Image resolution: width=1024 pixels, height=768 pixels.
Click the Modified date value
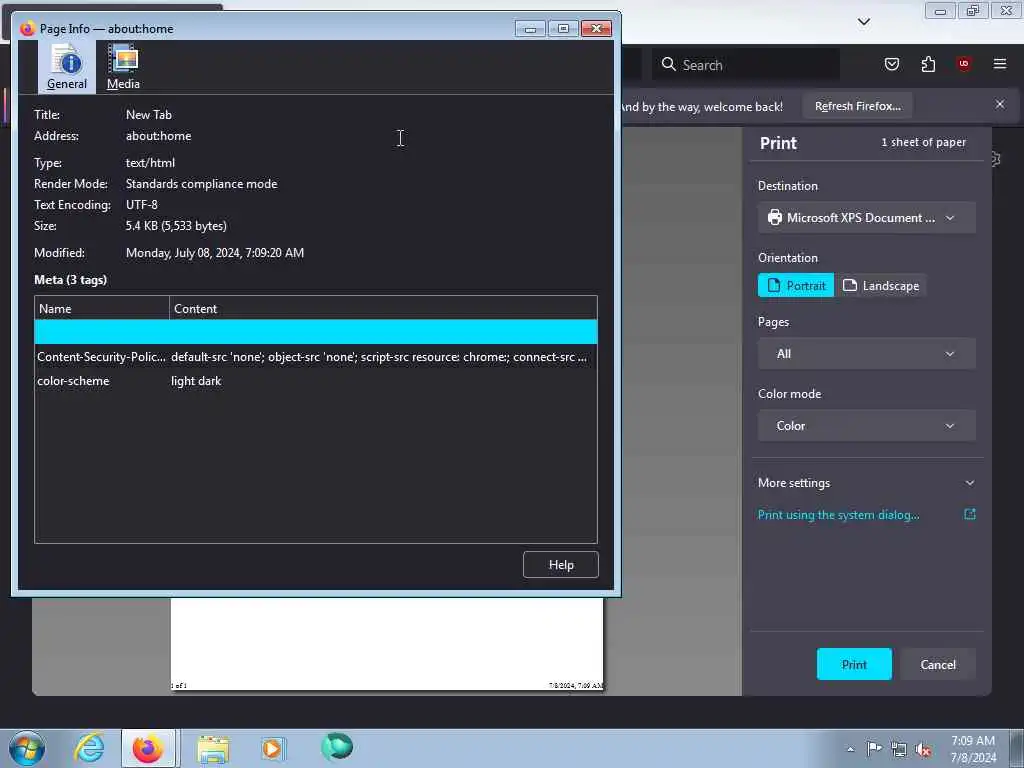pyautogui.click(x=215, y=253)
